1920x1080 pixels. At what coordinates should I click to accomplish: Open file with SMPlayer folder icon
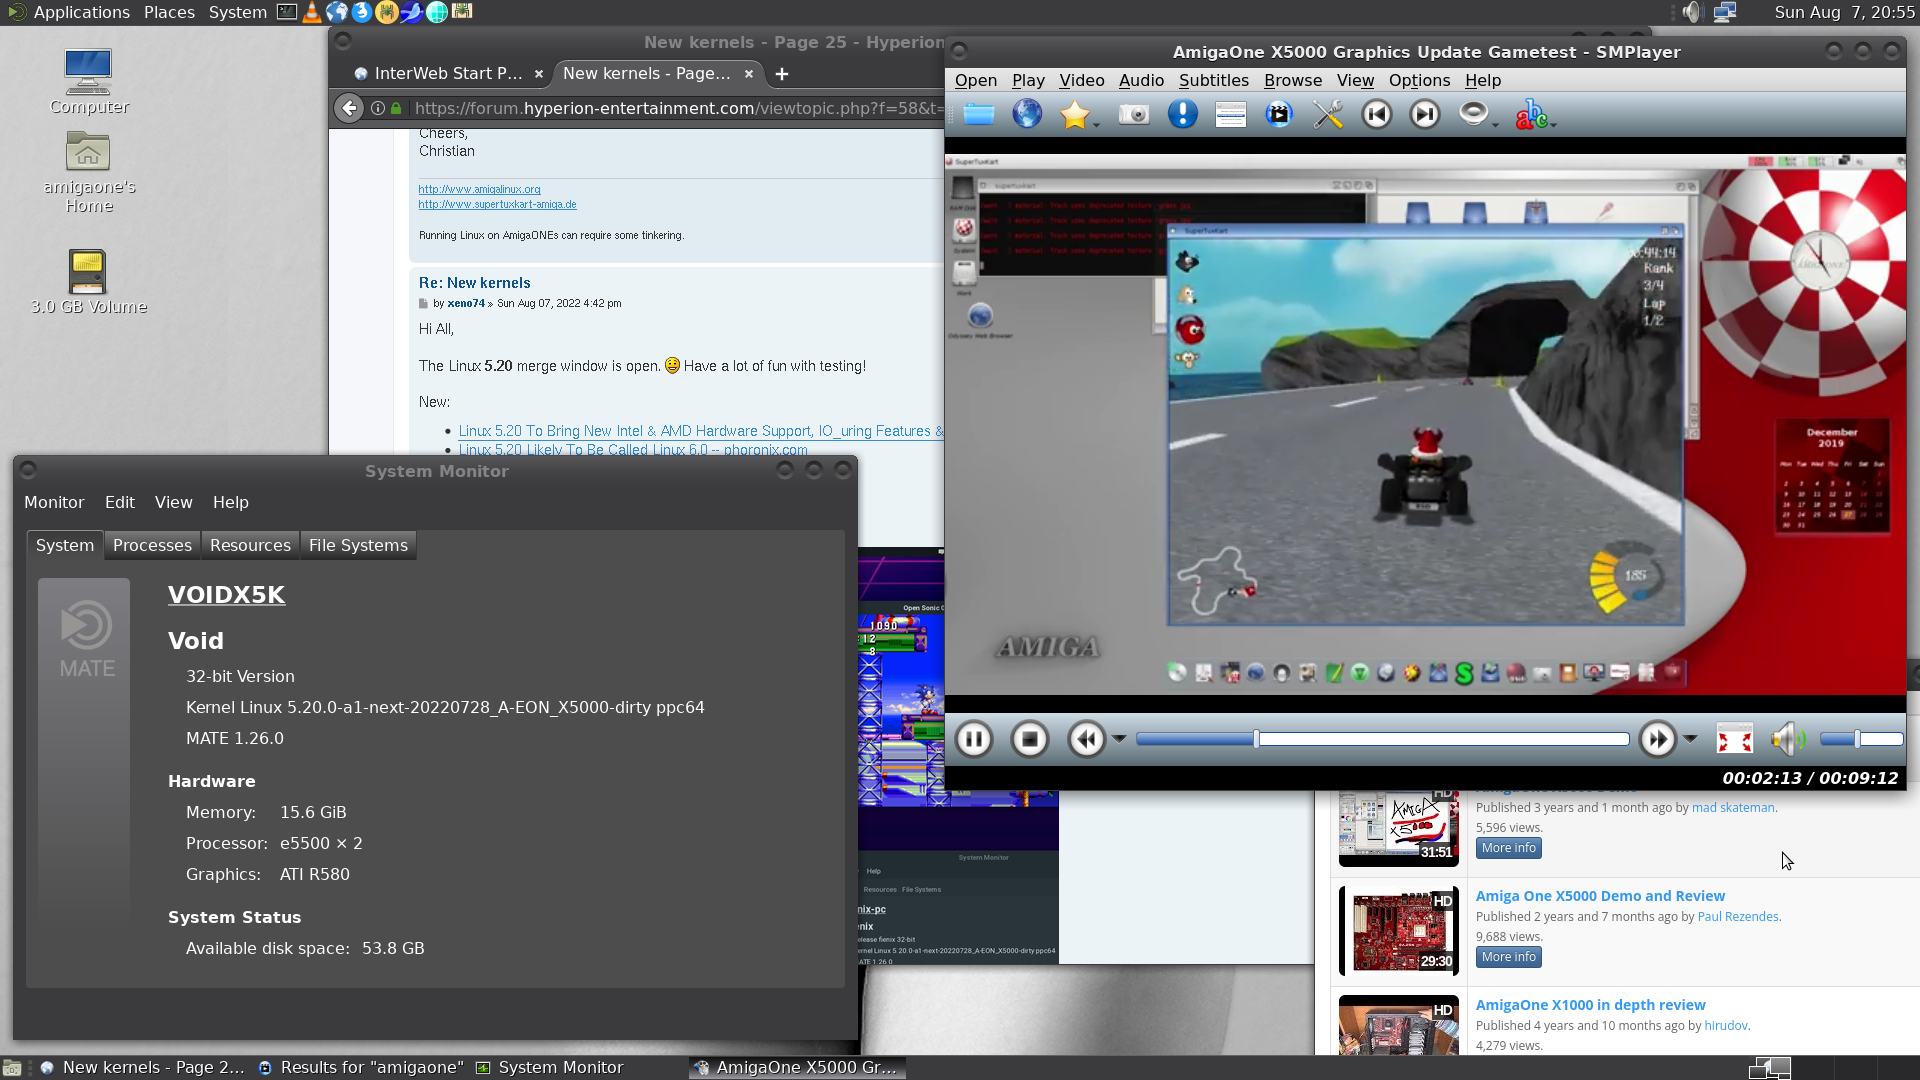coord(979,114)
